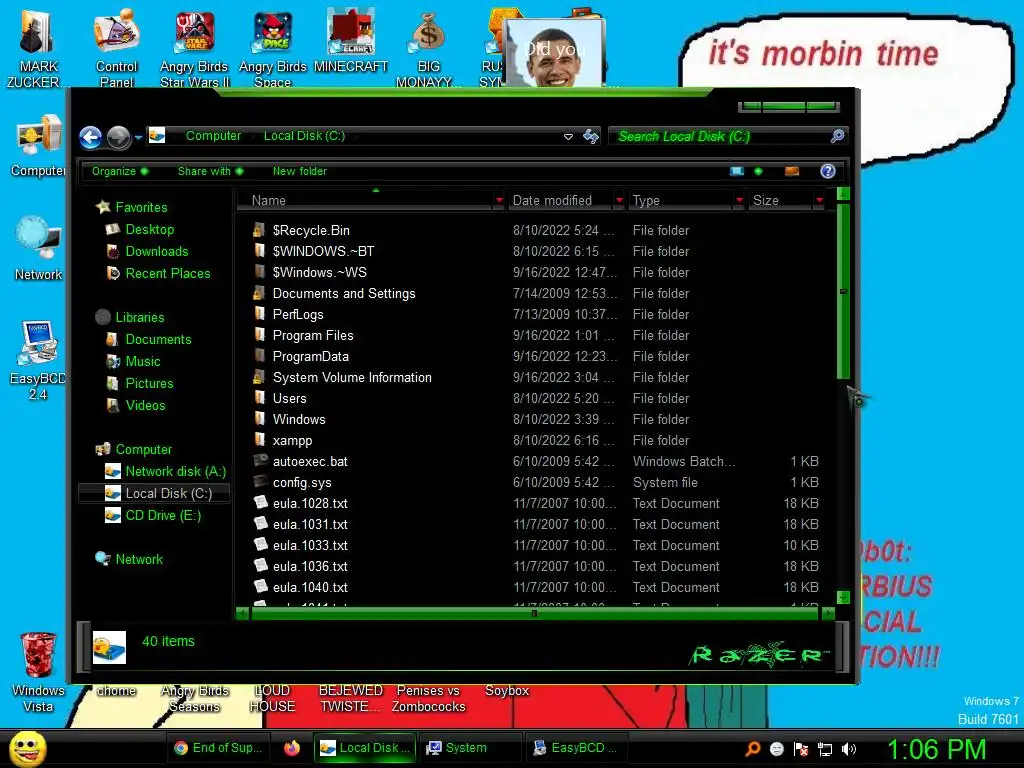Click the volume speaker tray icon
This screenshot has width=1024, height=768.
coord(849,749)
